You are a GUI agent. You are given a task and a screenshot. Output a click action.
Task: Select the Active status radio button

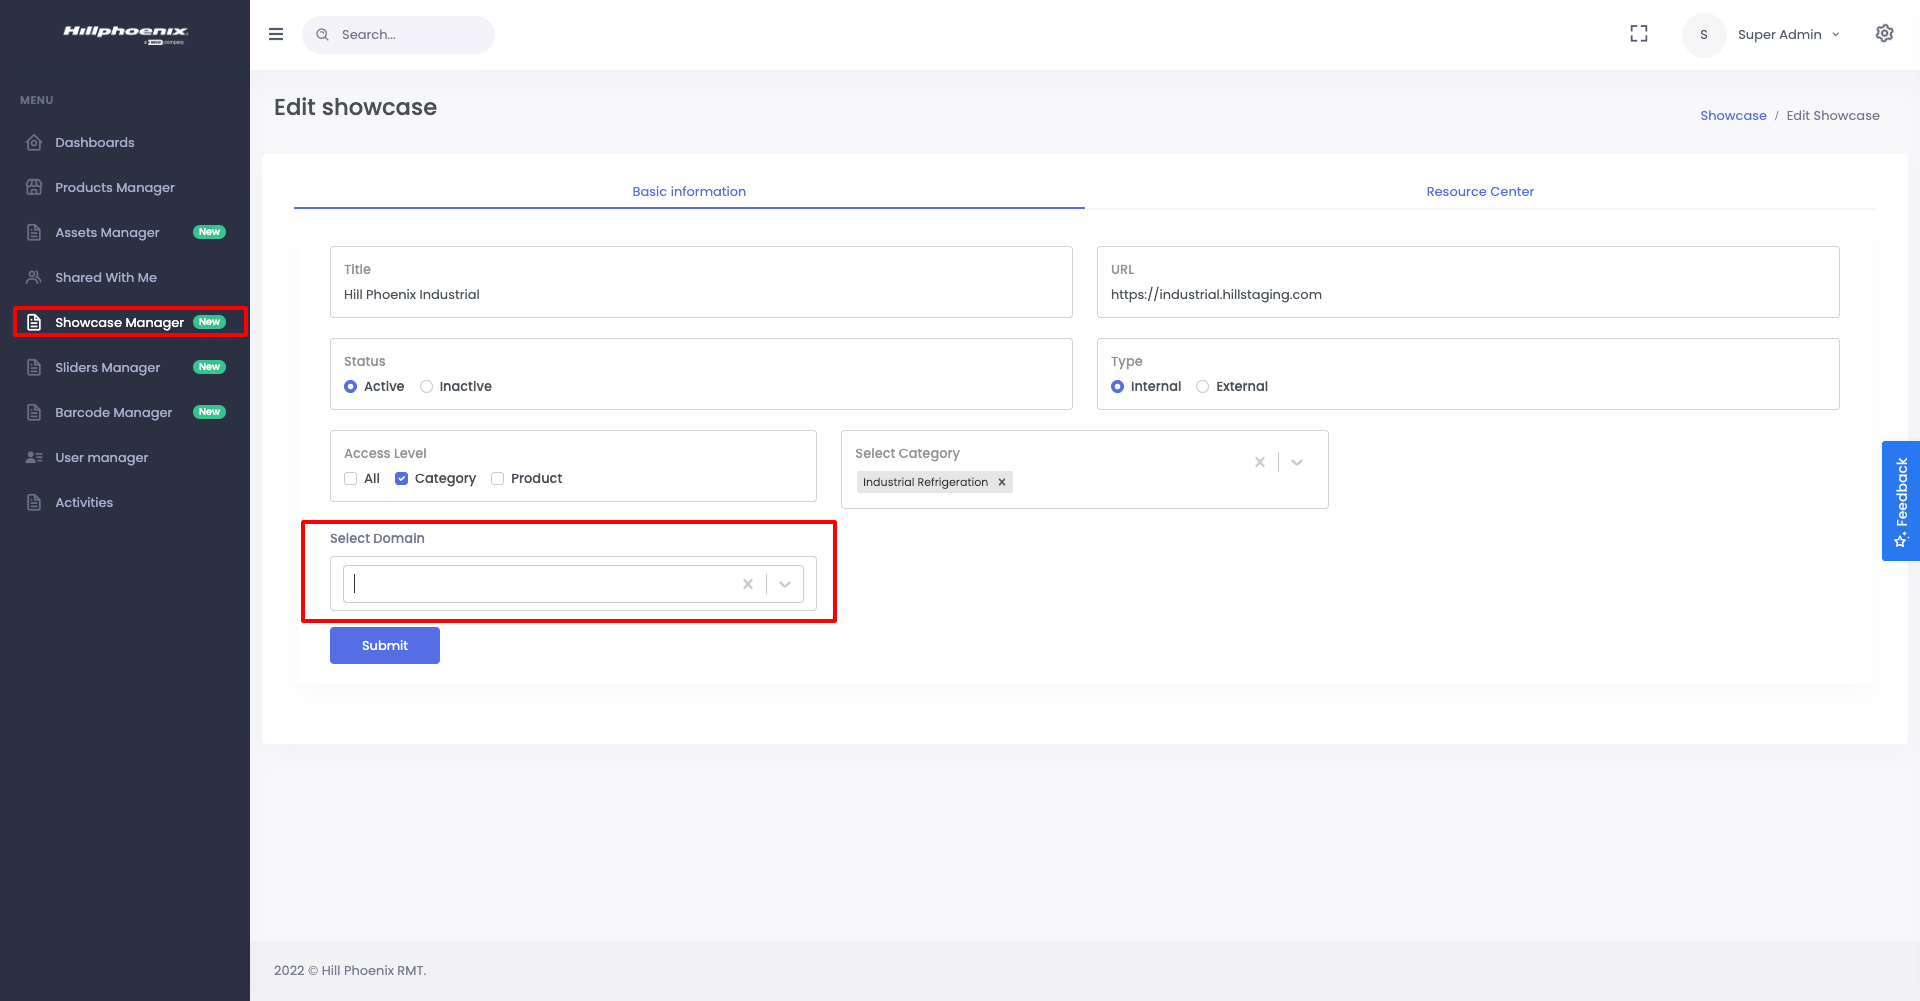tap(350, 387)
